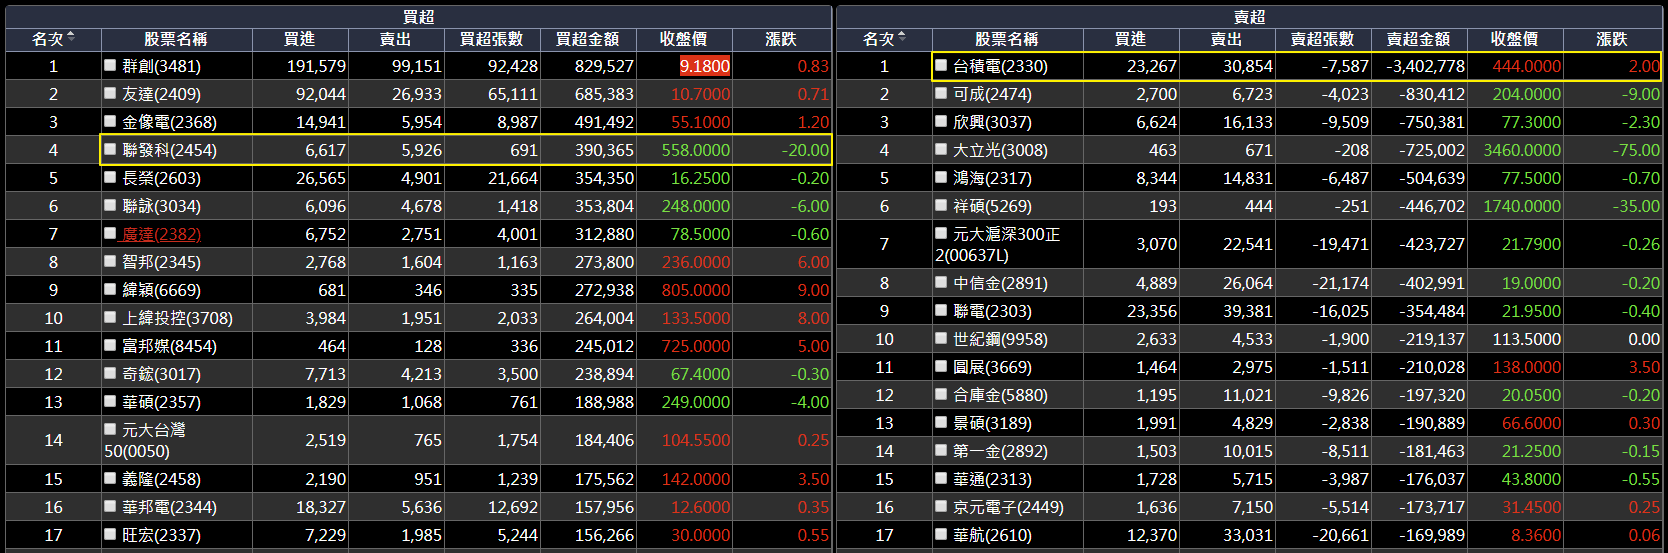Click 義隆(2458) stock name
Viewport: 1668px width, 553px height.
[161, 479]
